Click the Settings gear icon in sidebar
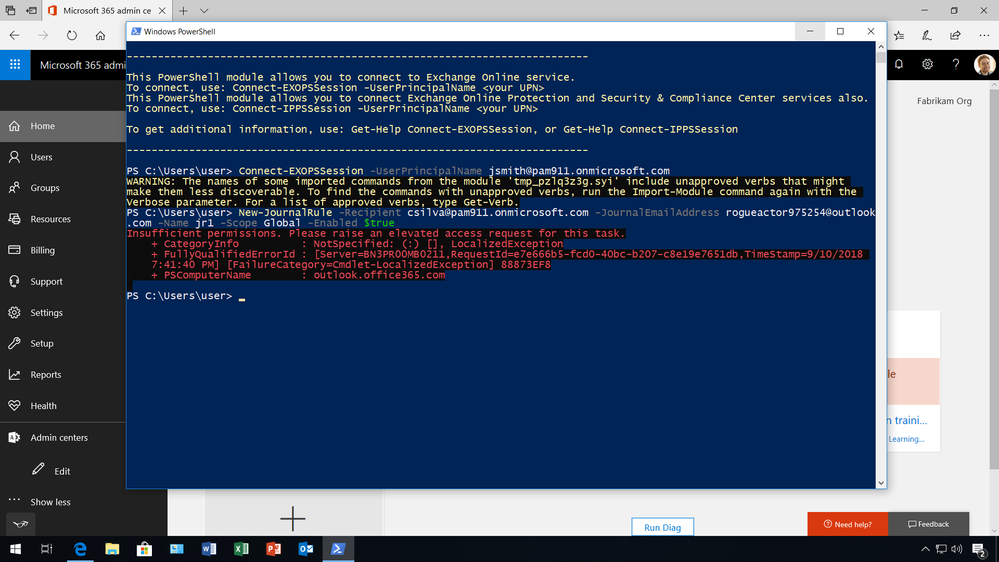 (x=14, y=312)
